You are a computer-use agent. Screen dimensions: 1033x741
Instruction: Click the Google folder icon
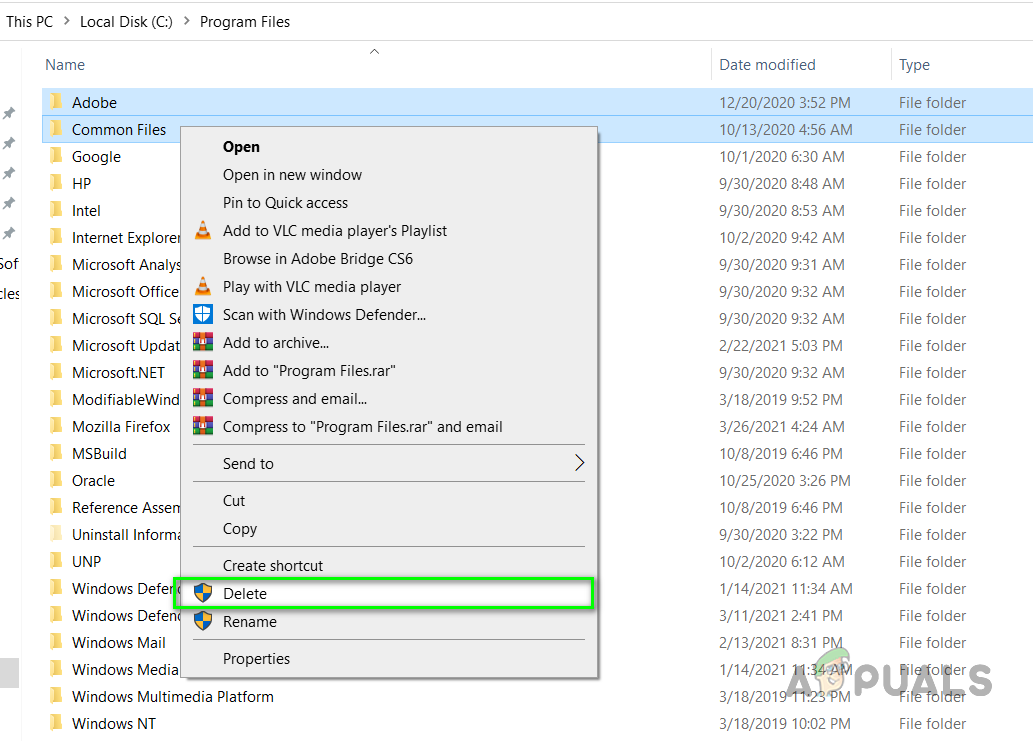(x=57, y=156)
